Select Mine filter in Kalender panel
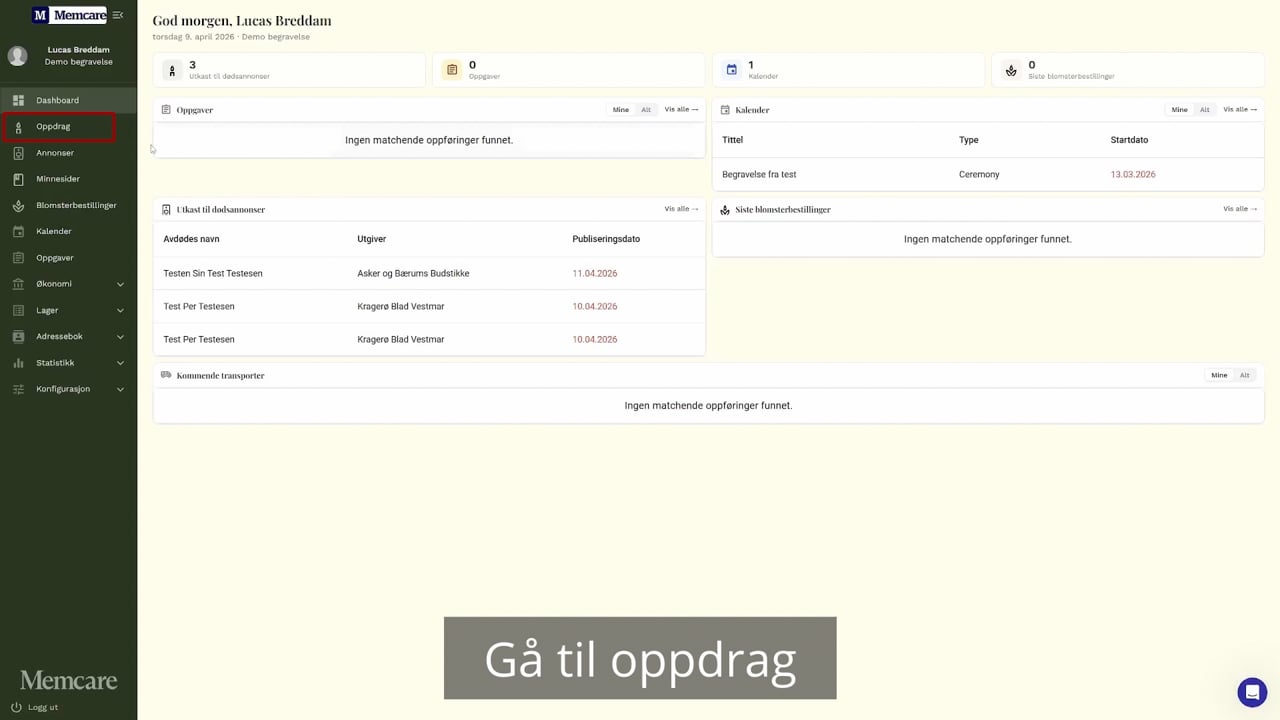The image size is (1280, 720). click(x=1180, y=110)
